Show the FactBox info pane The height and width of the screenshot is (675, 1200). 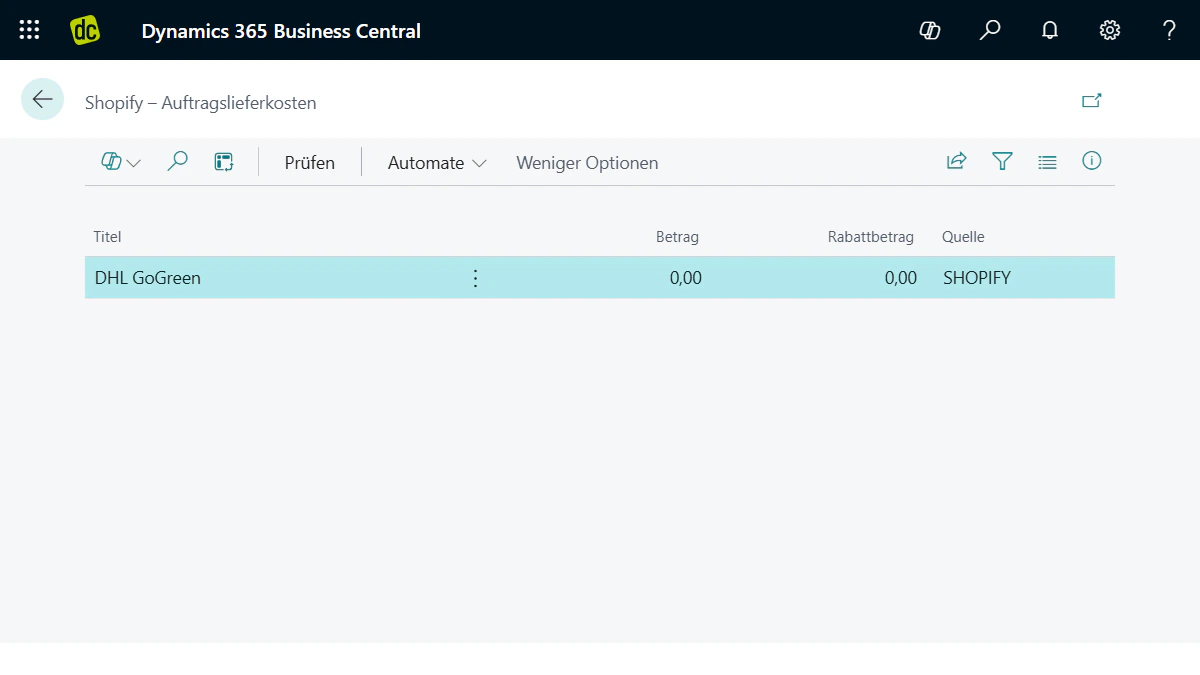pyautogui.click(x=1092, y=161)
